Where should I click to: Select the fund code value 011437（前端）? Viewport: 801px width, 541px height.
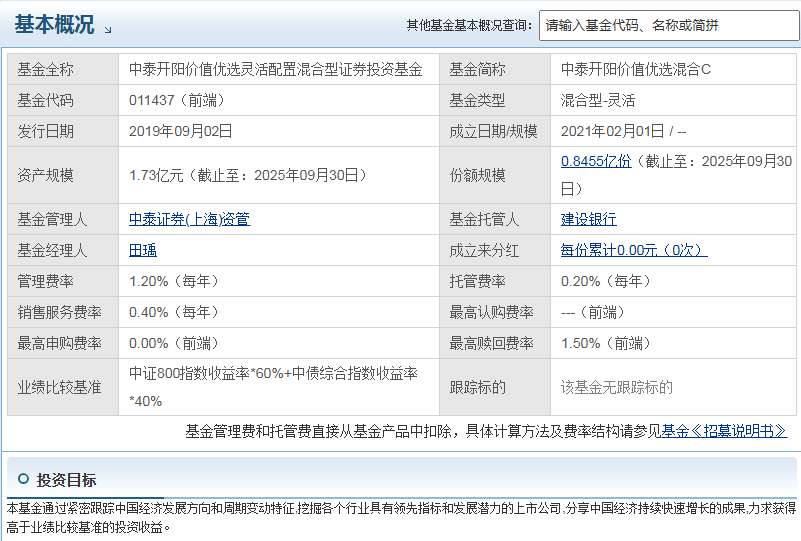coord(177,100)
